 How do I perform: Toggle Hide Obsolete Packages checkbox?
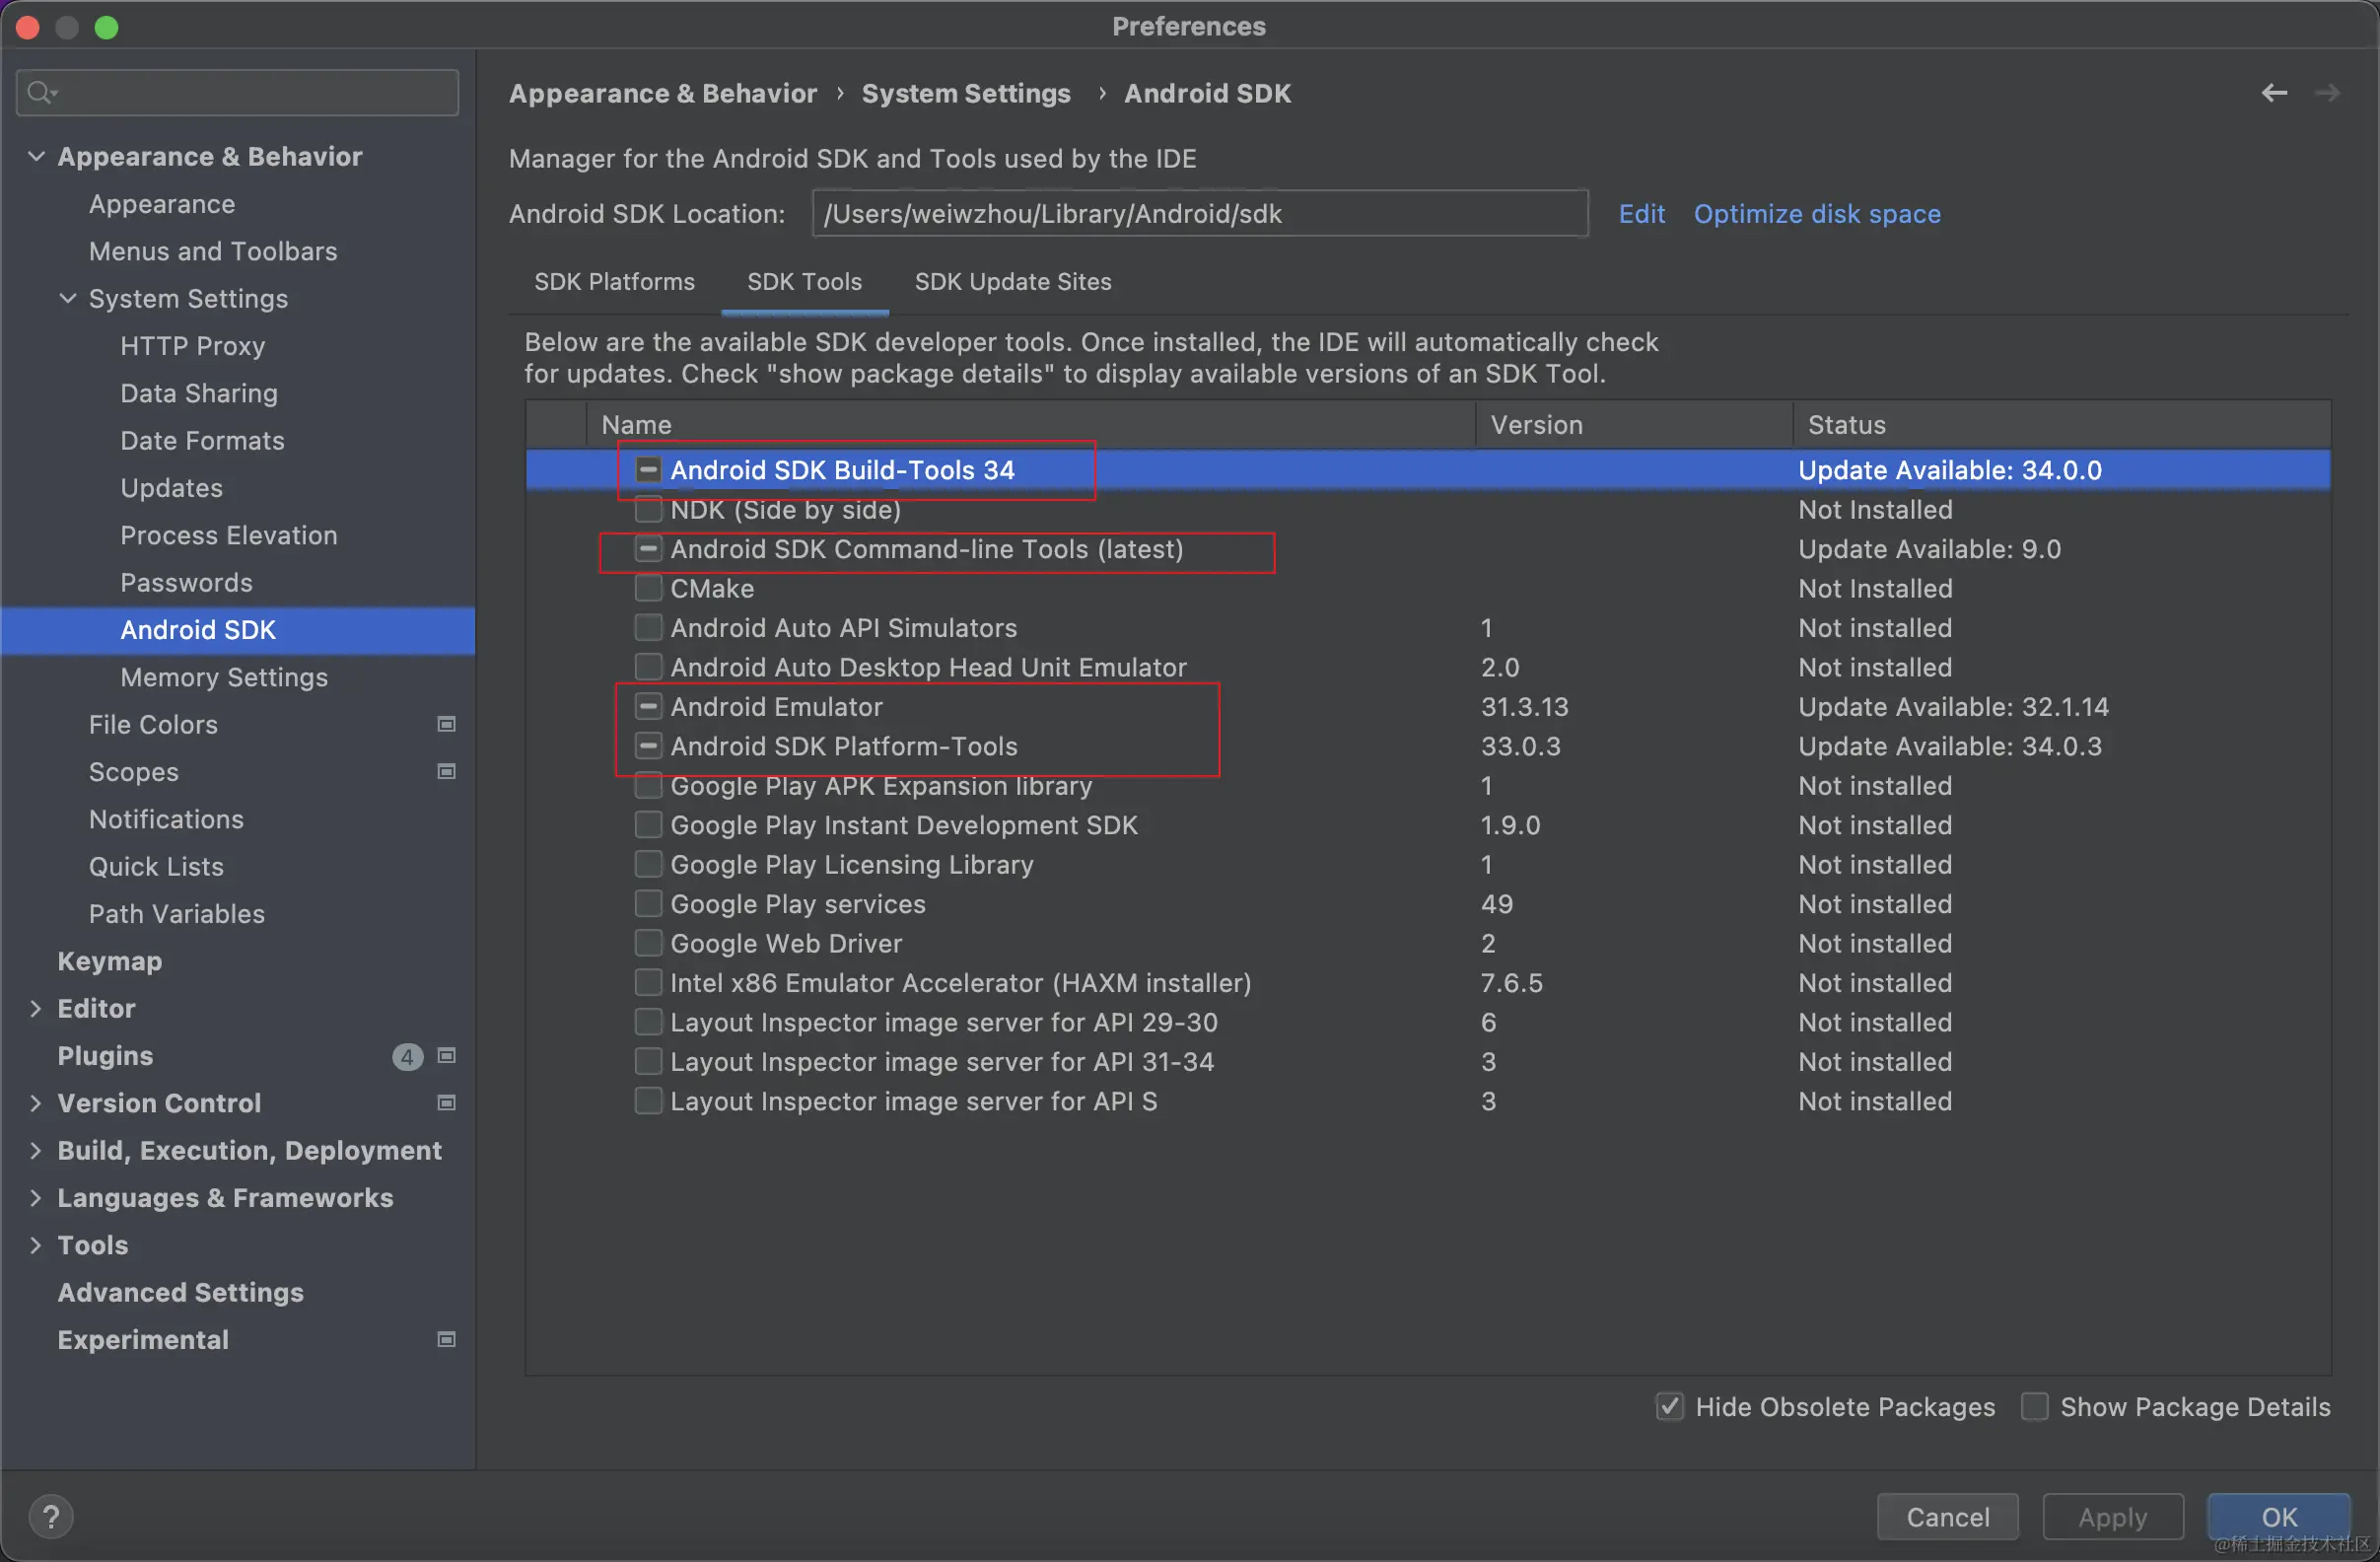(x=1669, y=1406)
